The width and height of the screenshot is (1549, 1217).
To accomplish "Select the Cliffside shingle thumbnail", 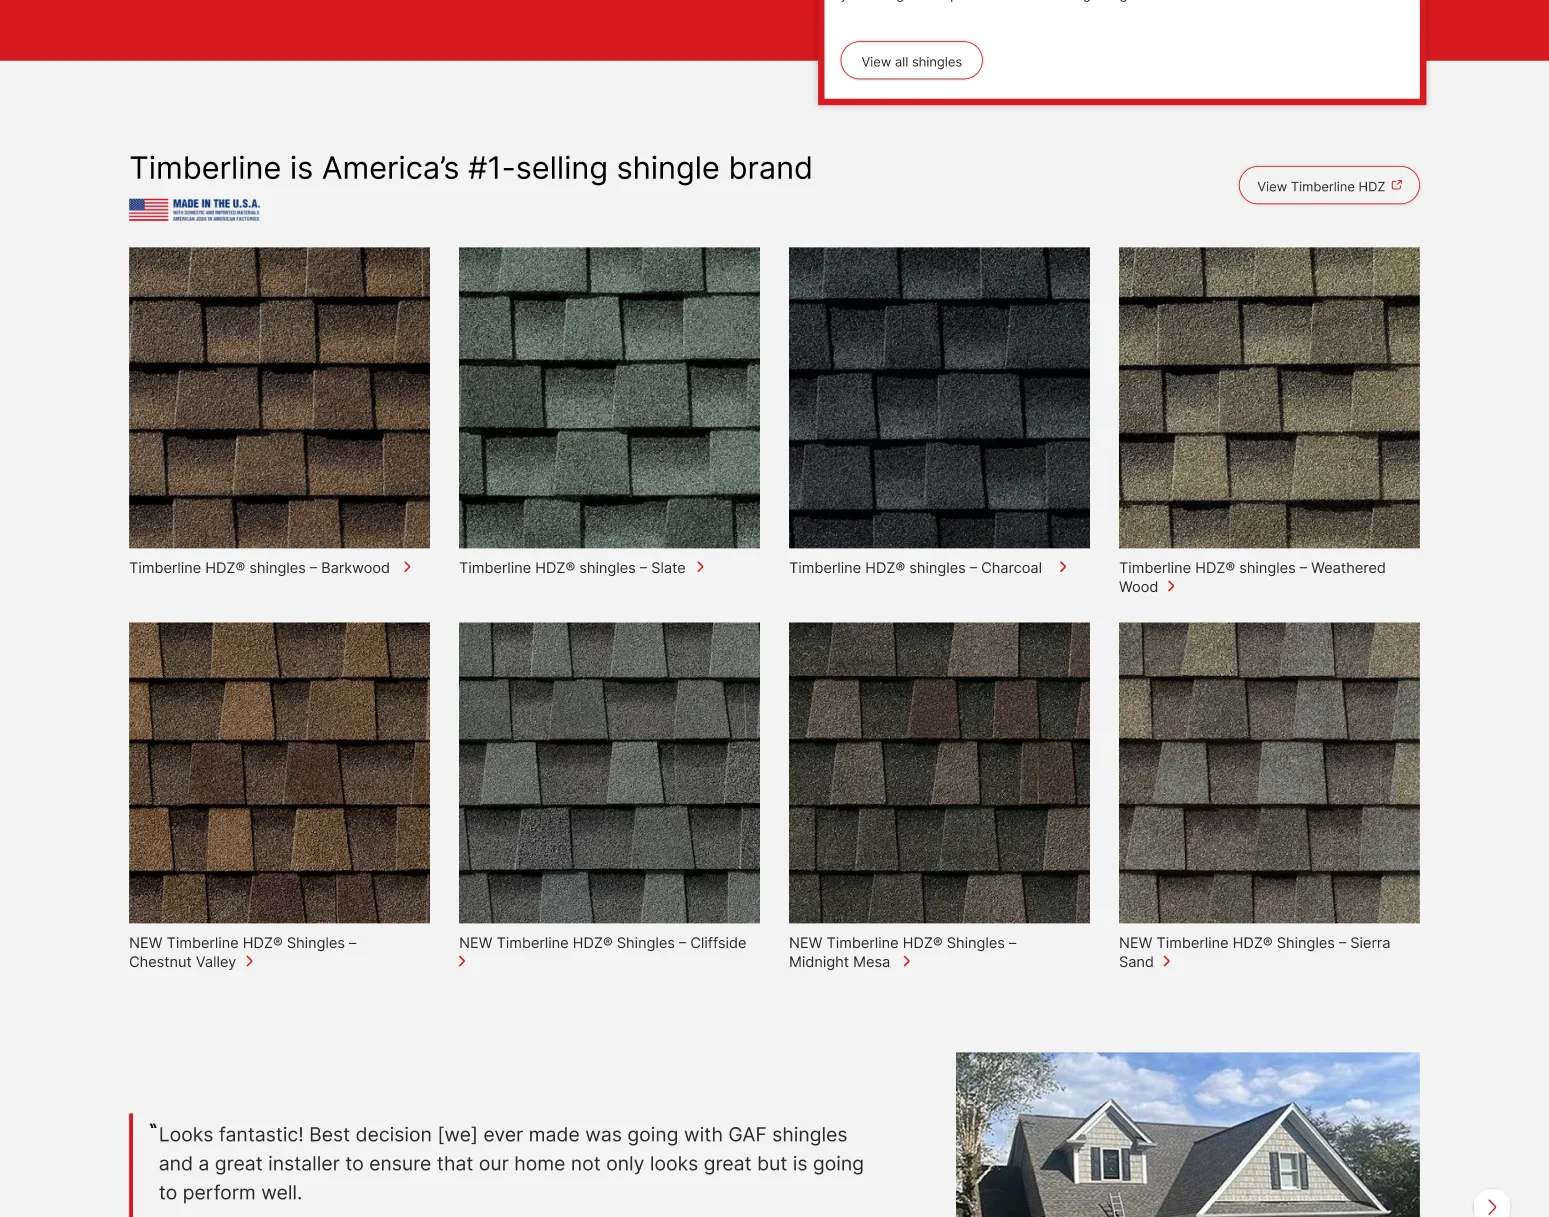I will [x=609, y=773].
